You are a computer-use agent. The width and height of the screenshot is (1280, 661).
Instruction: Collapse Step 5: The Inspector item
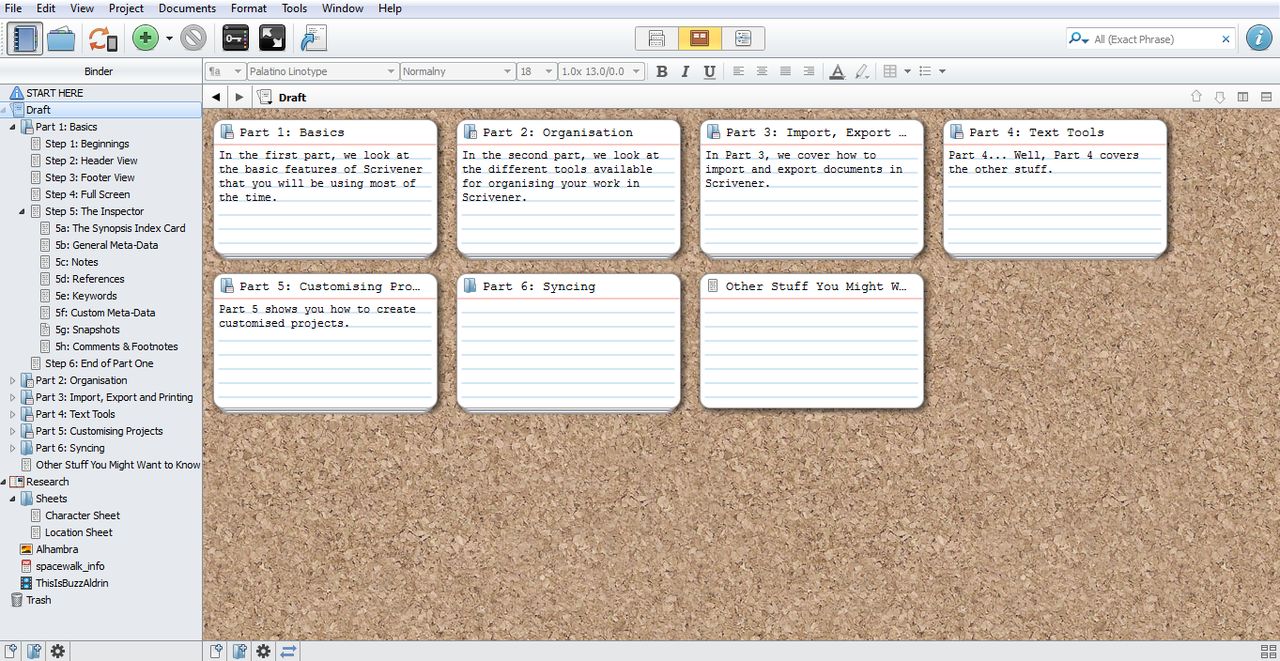click(x=22, y=211)
